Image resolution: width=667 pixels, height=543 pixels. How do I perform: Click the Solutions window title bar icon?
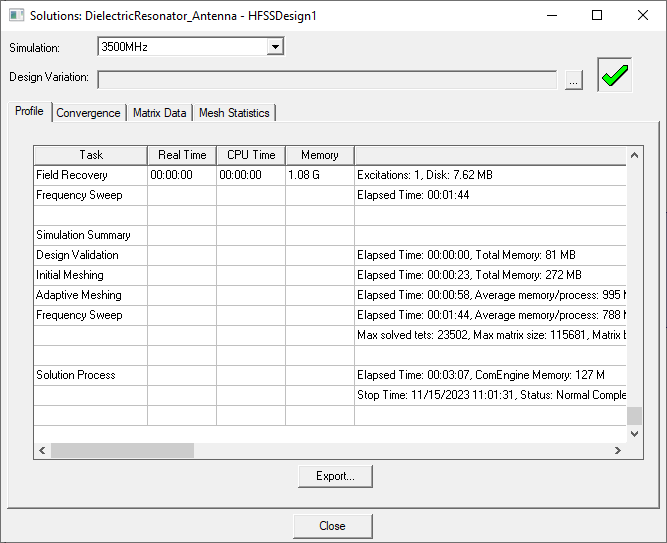[15, 15]
